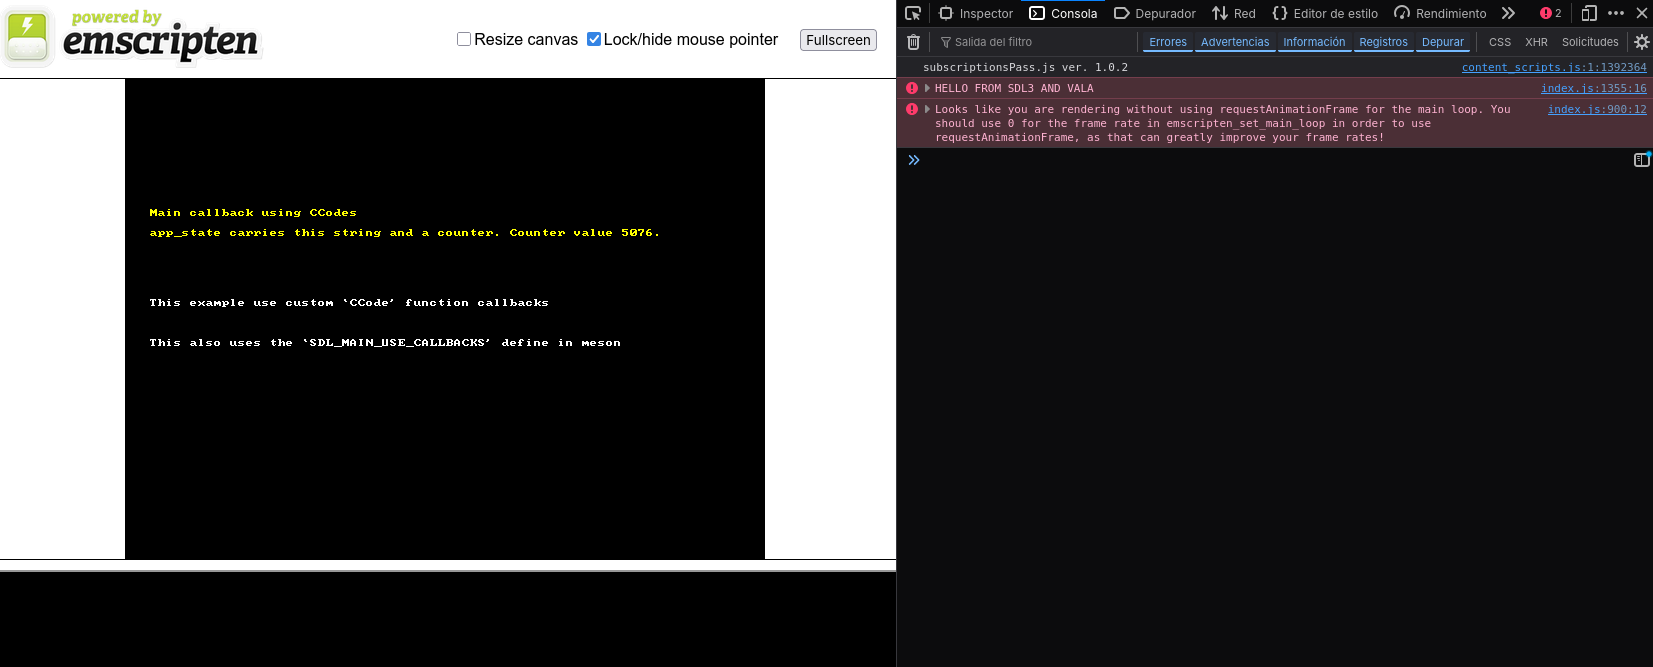Screen dimensions: 1653x667
Task: Open the index.js:1355:16 source link
Action: pos(1593,88)
